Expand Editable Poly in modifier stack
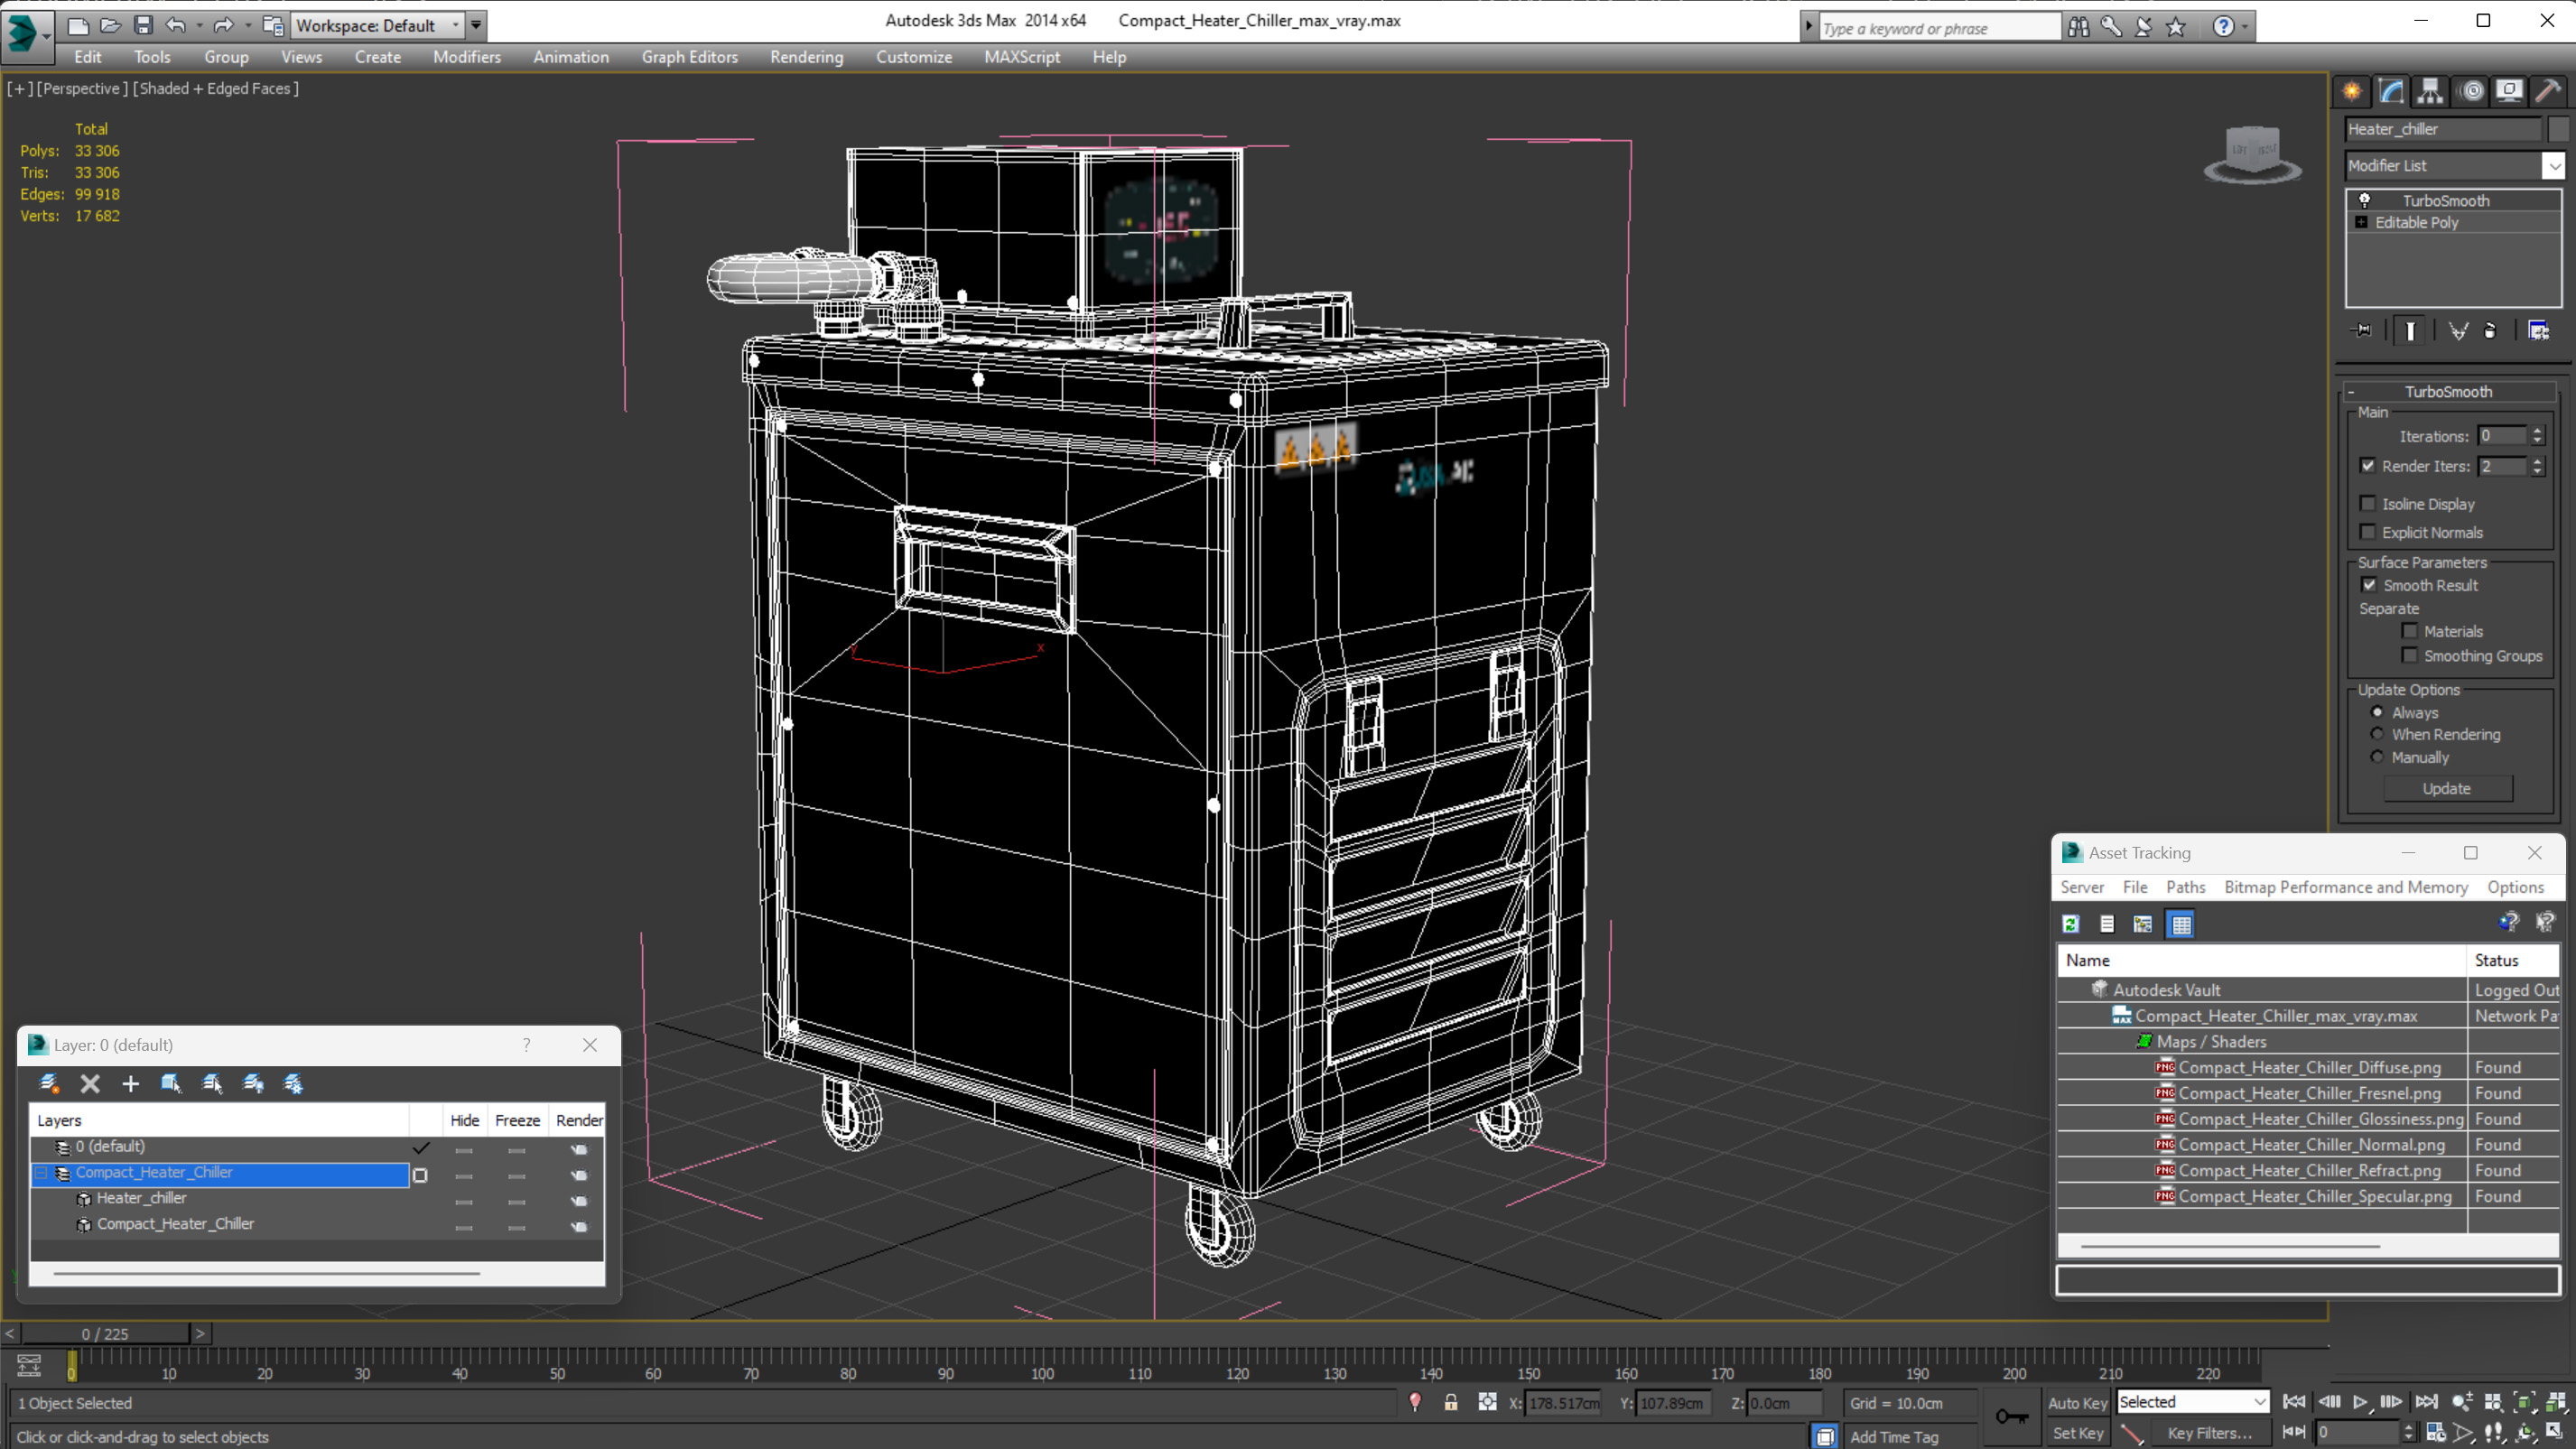 (x=2361, y=222)
